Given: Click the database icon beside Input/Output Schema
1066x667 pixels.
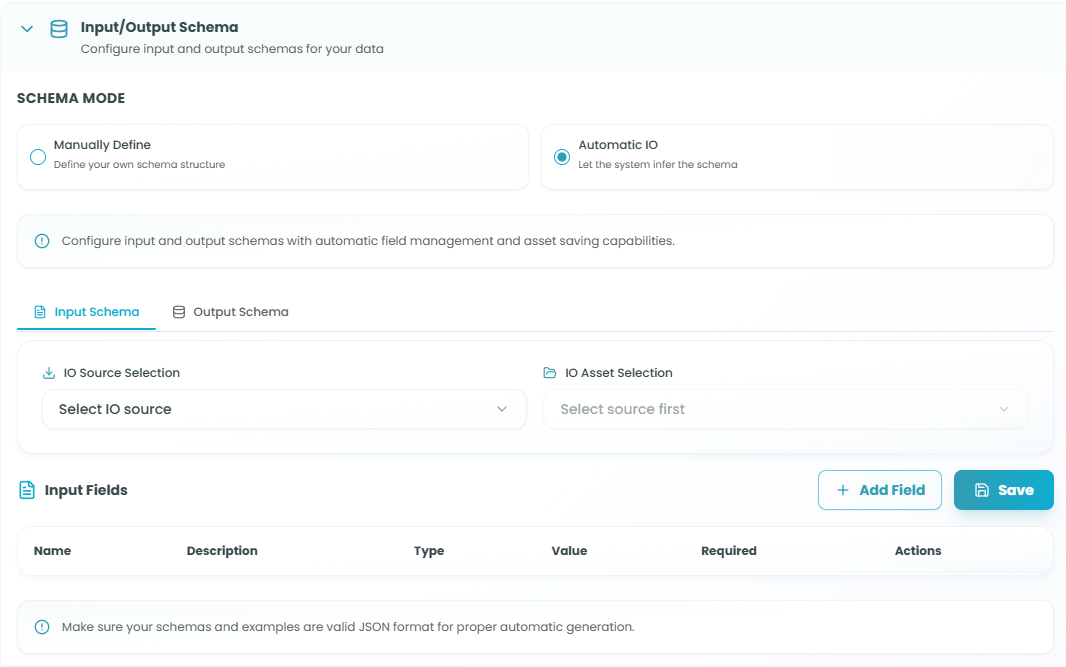Looking at the screenshot, I should pos(59,29).
